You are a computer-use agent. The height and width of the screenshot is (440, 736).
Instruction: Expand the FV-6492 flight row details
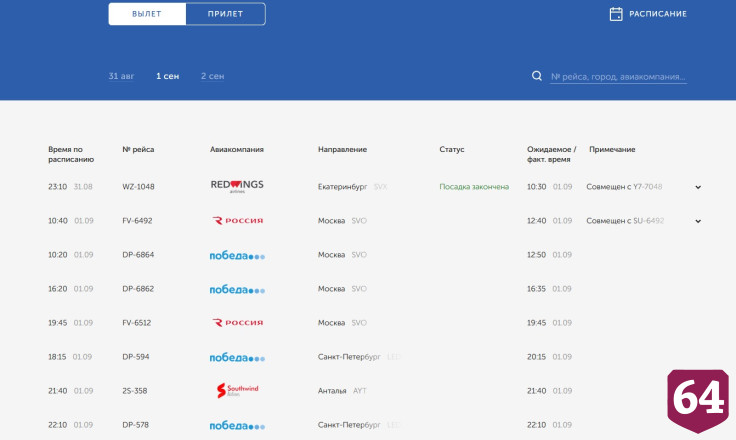click(698, 221)
